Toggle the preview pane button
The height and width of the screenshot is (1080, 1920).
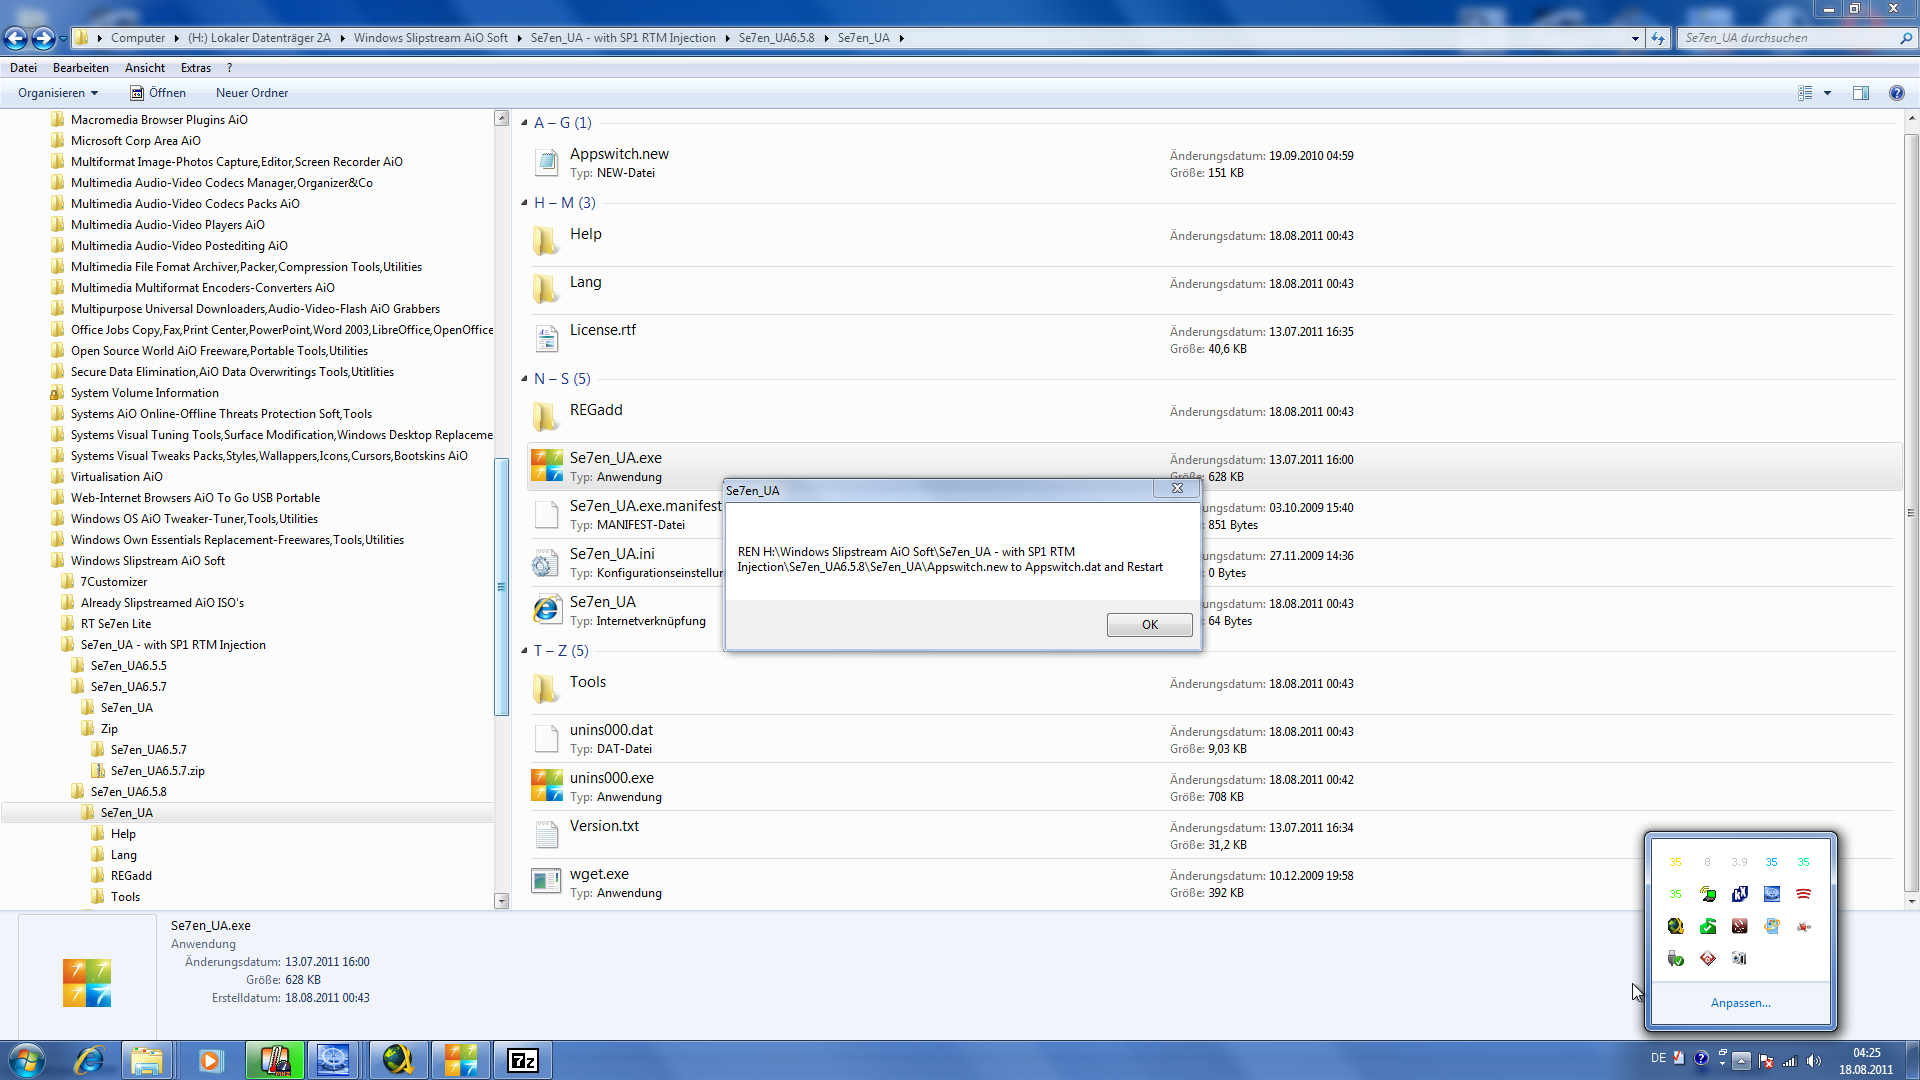pyautogui.click(x=1860, y=93)
